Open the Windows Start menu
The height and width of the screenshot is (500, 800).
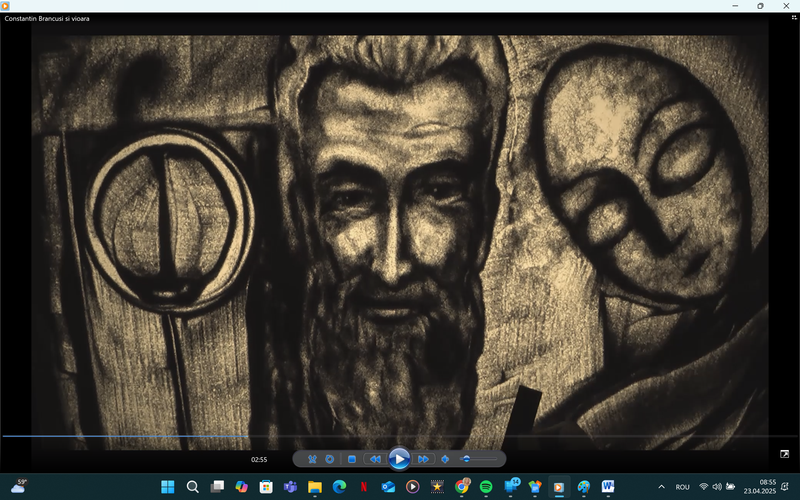[x=168, y=487]
